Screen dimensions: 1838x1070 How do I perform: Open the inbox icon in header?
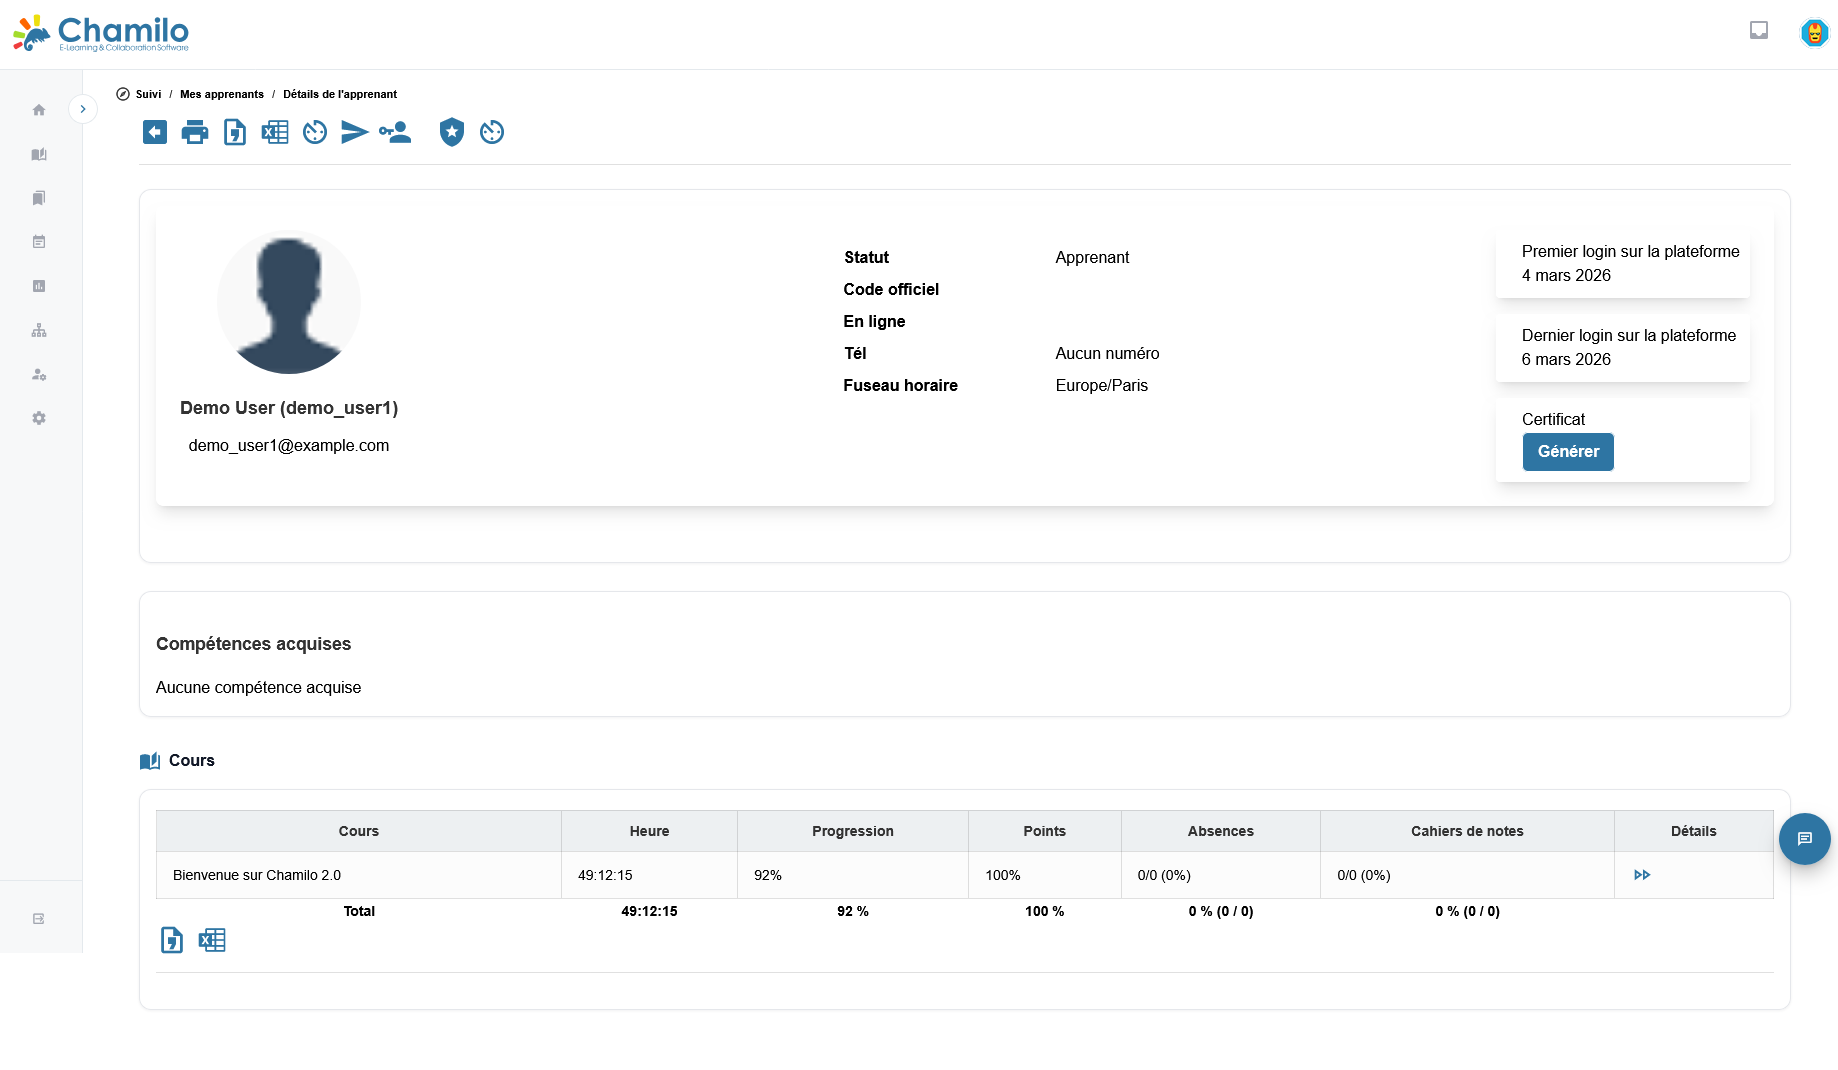click(1759, 31)
